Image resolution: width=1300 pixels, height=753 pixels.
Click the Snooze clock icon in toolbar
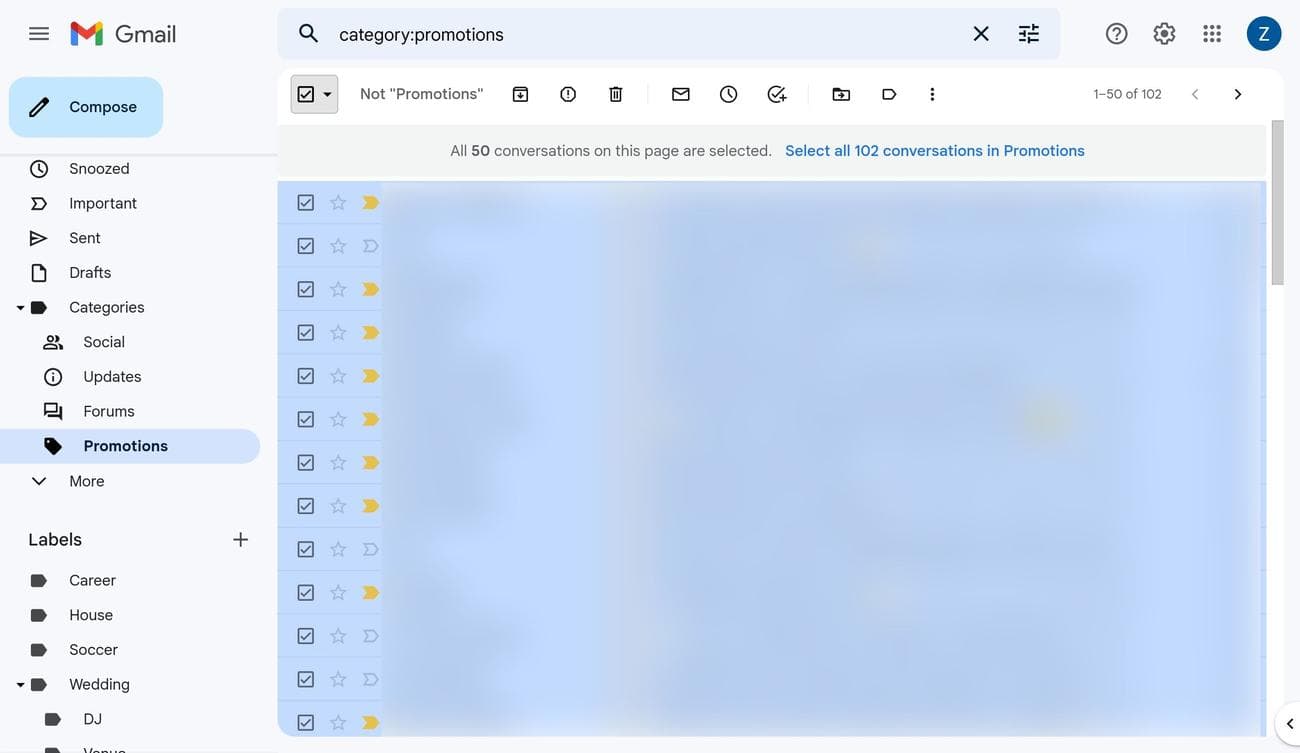729,94
